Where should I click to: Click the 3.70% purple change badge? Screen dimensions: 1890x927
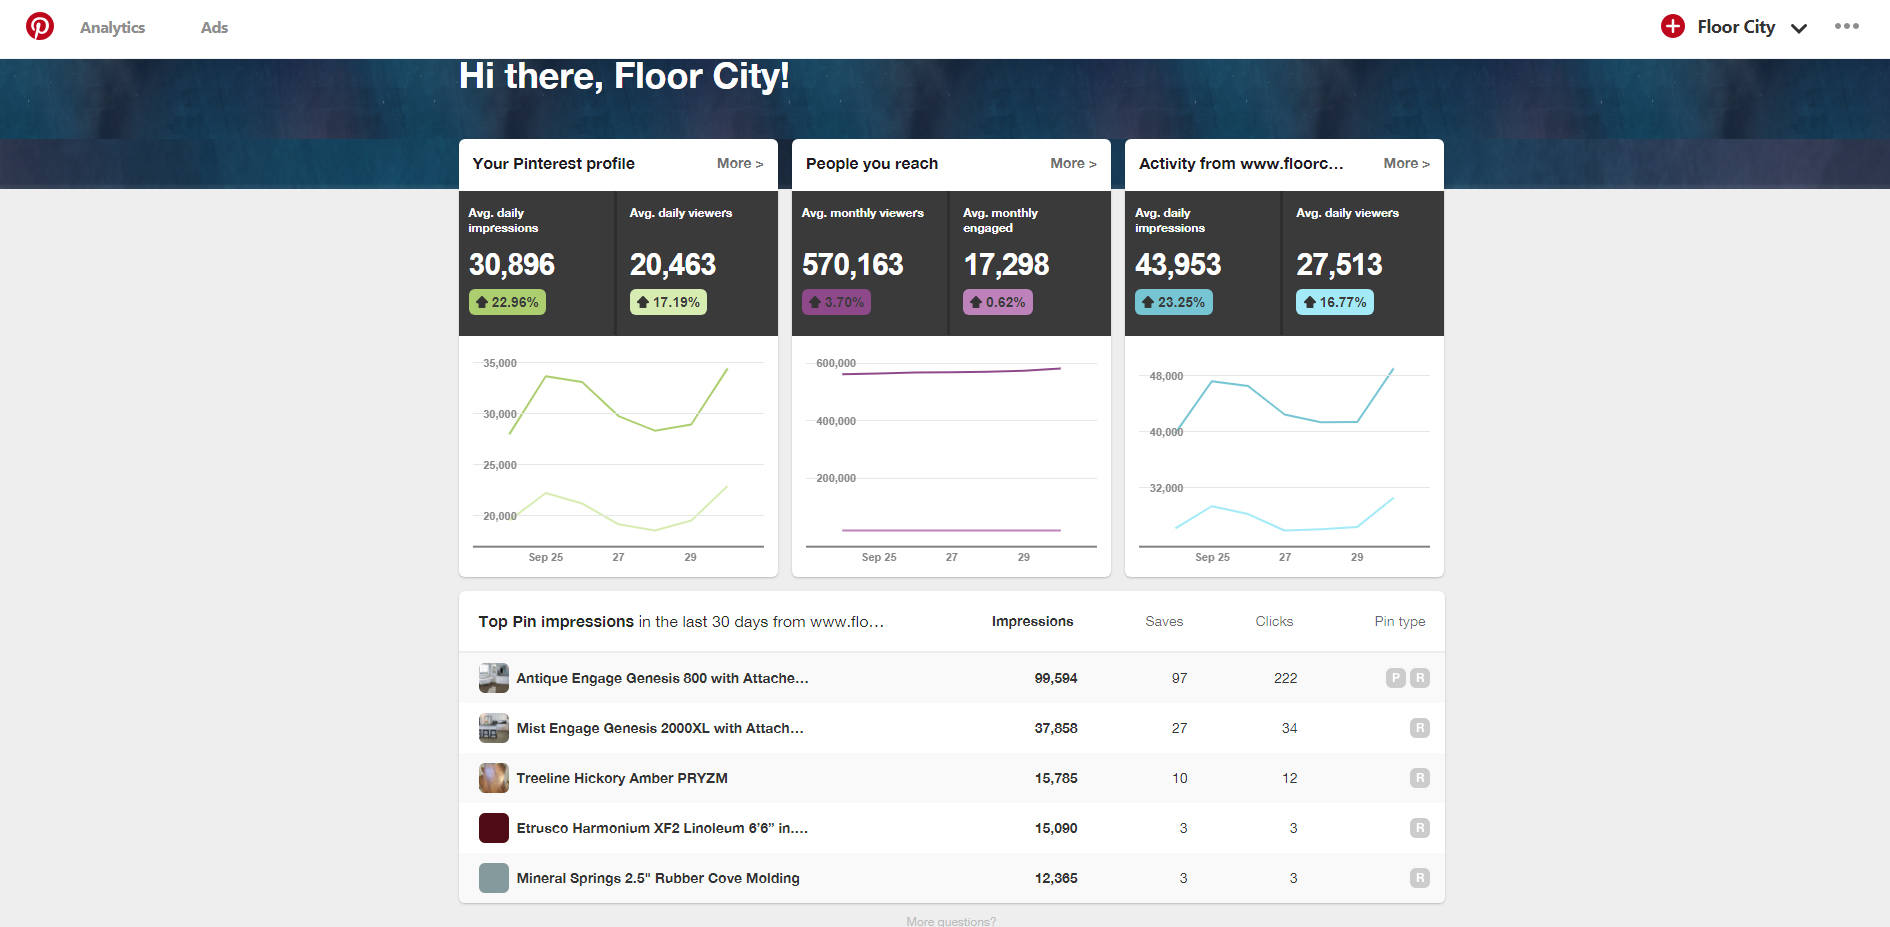point(836,302)
